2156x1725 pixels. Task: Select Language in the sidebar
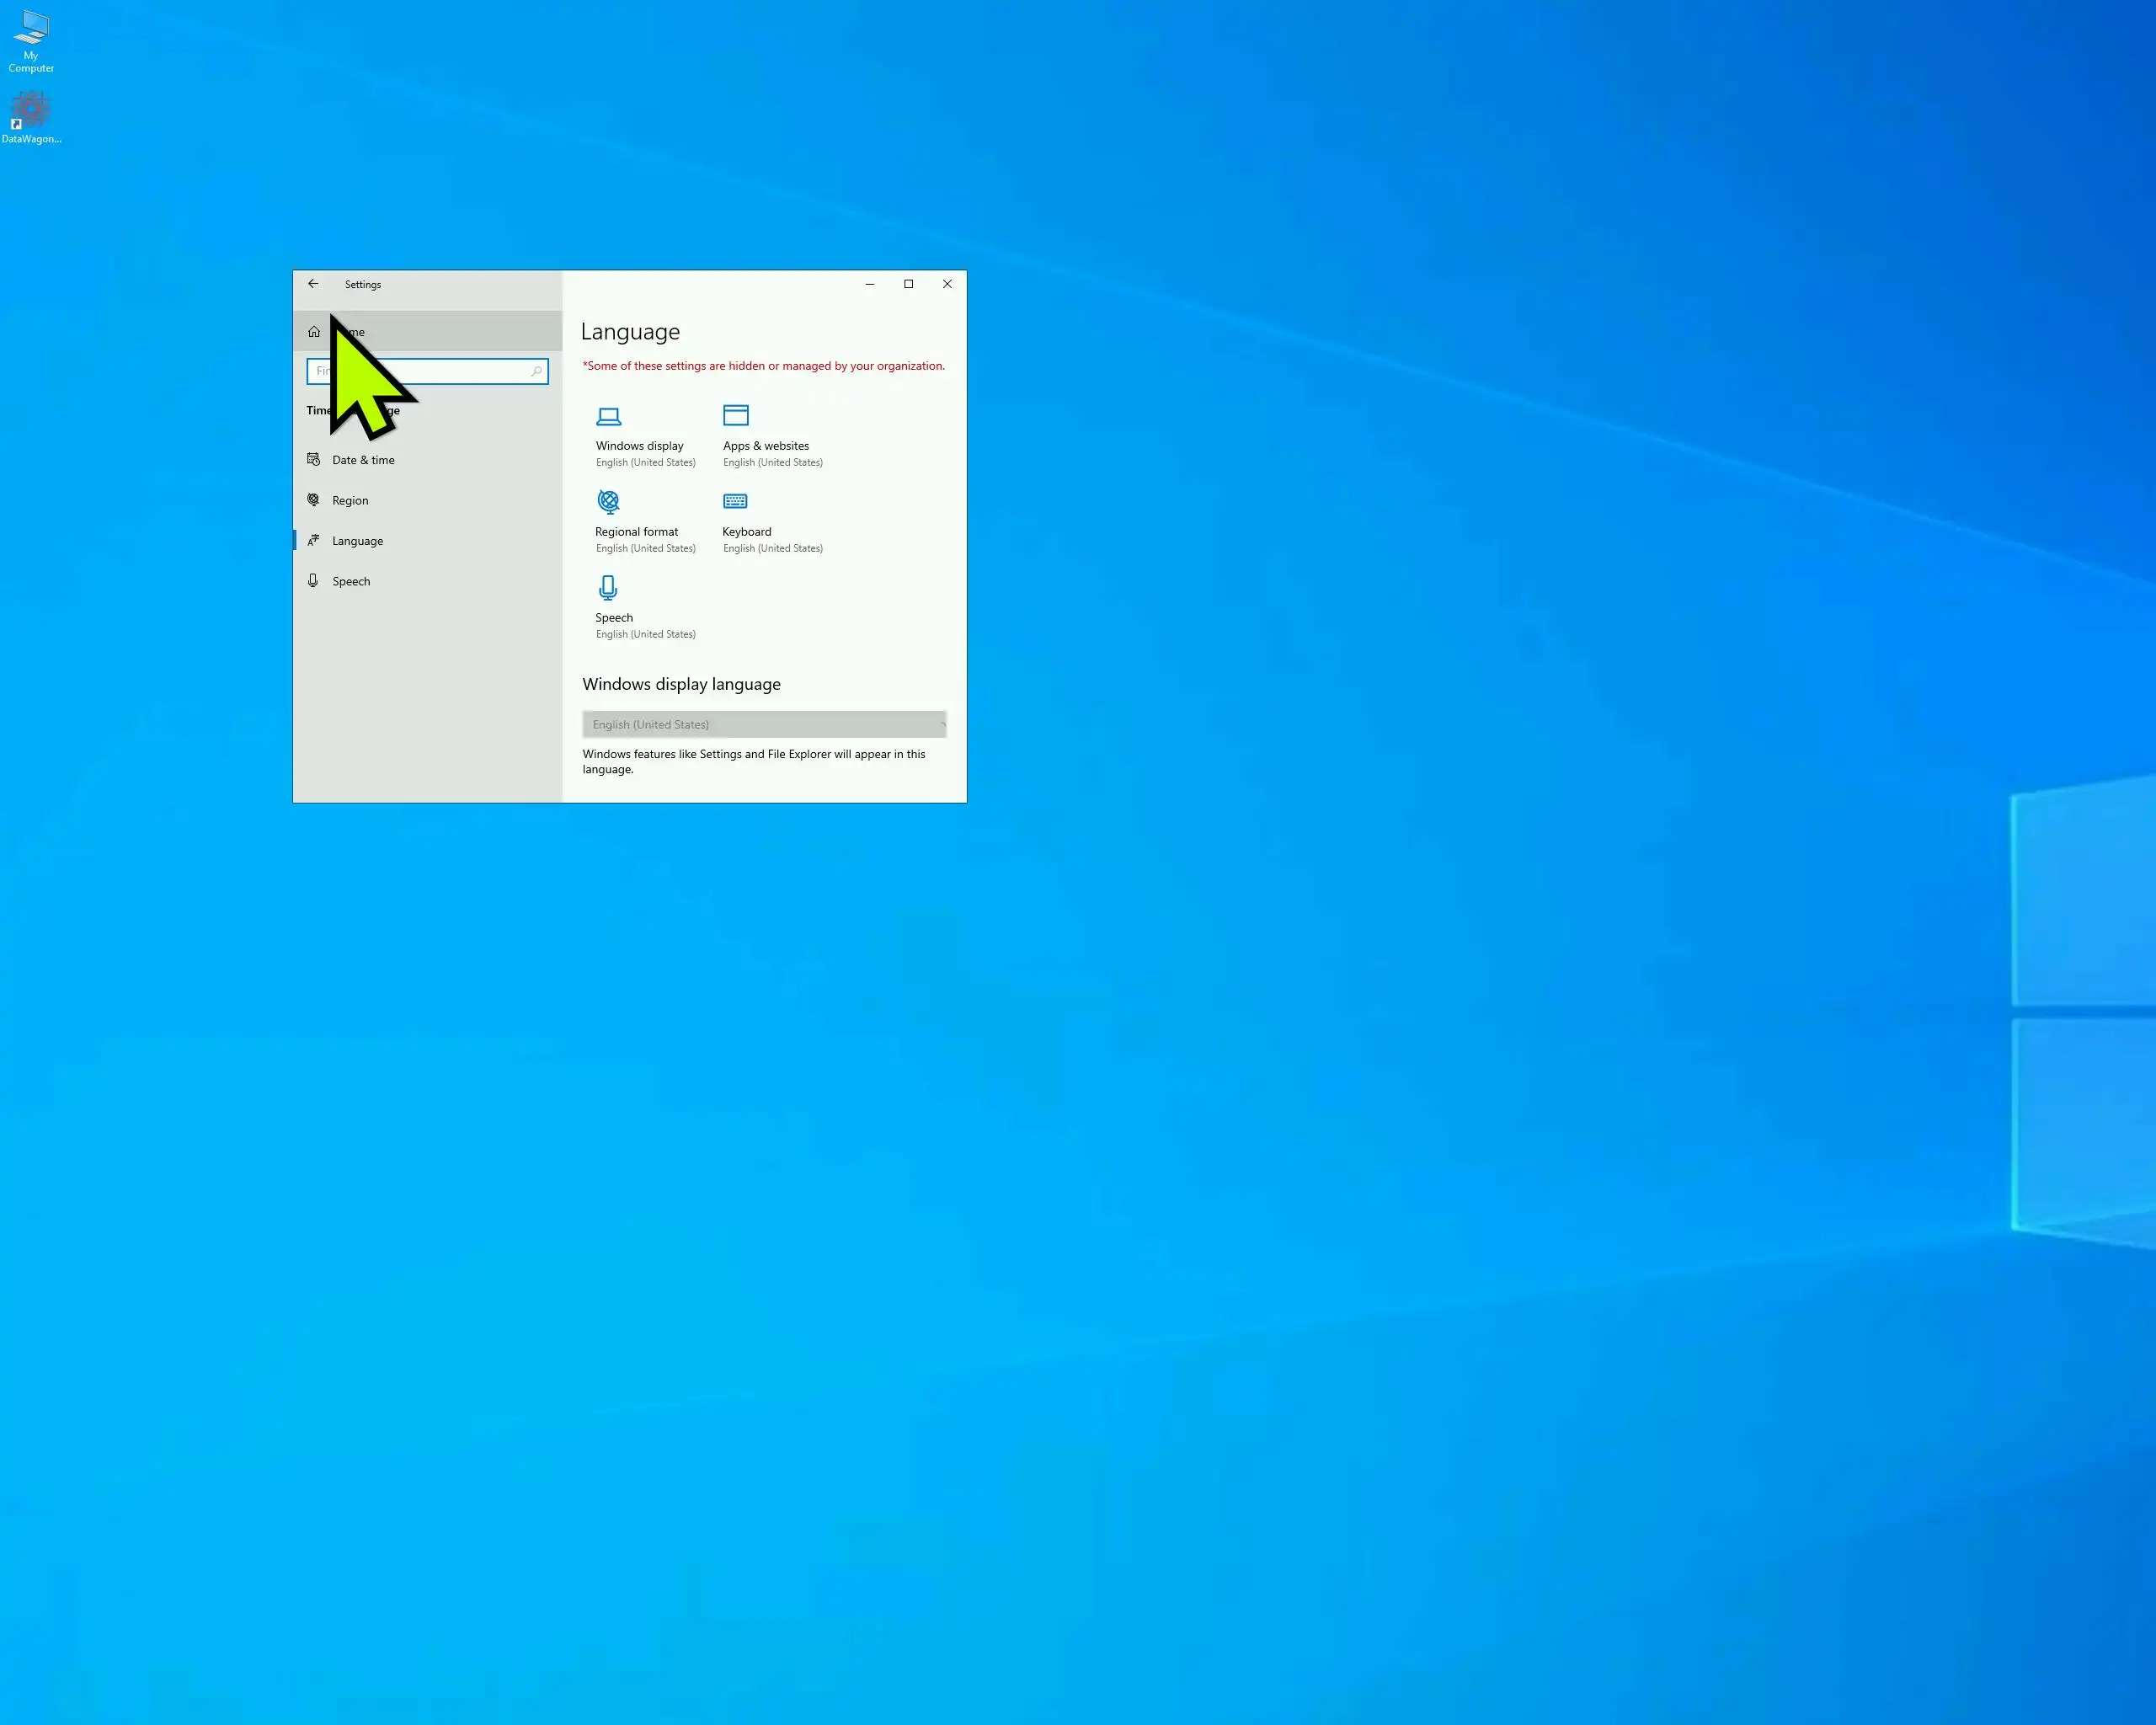(357, 541)
